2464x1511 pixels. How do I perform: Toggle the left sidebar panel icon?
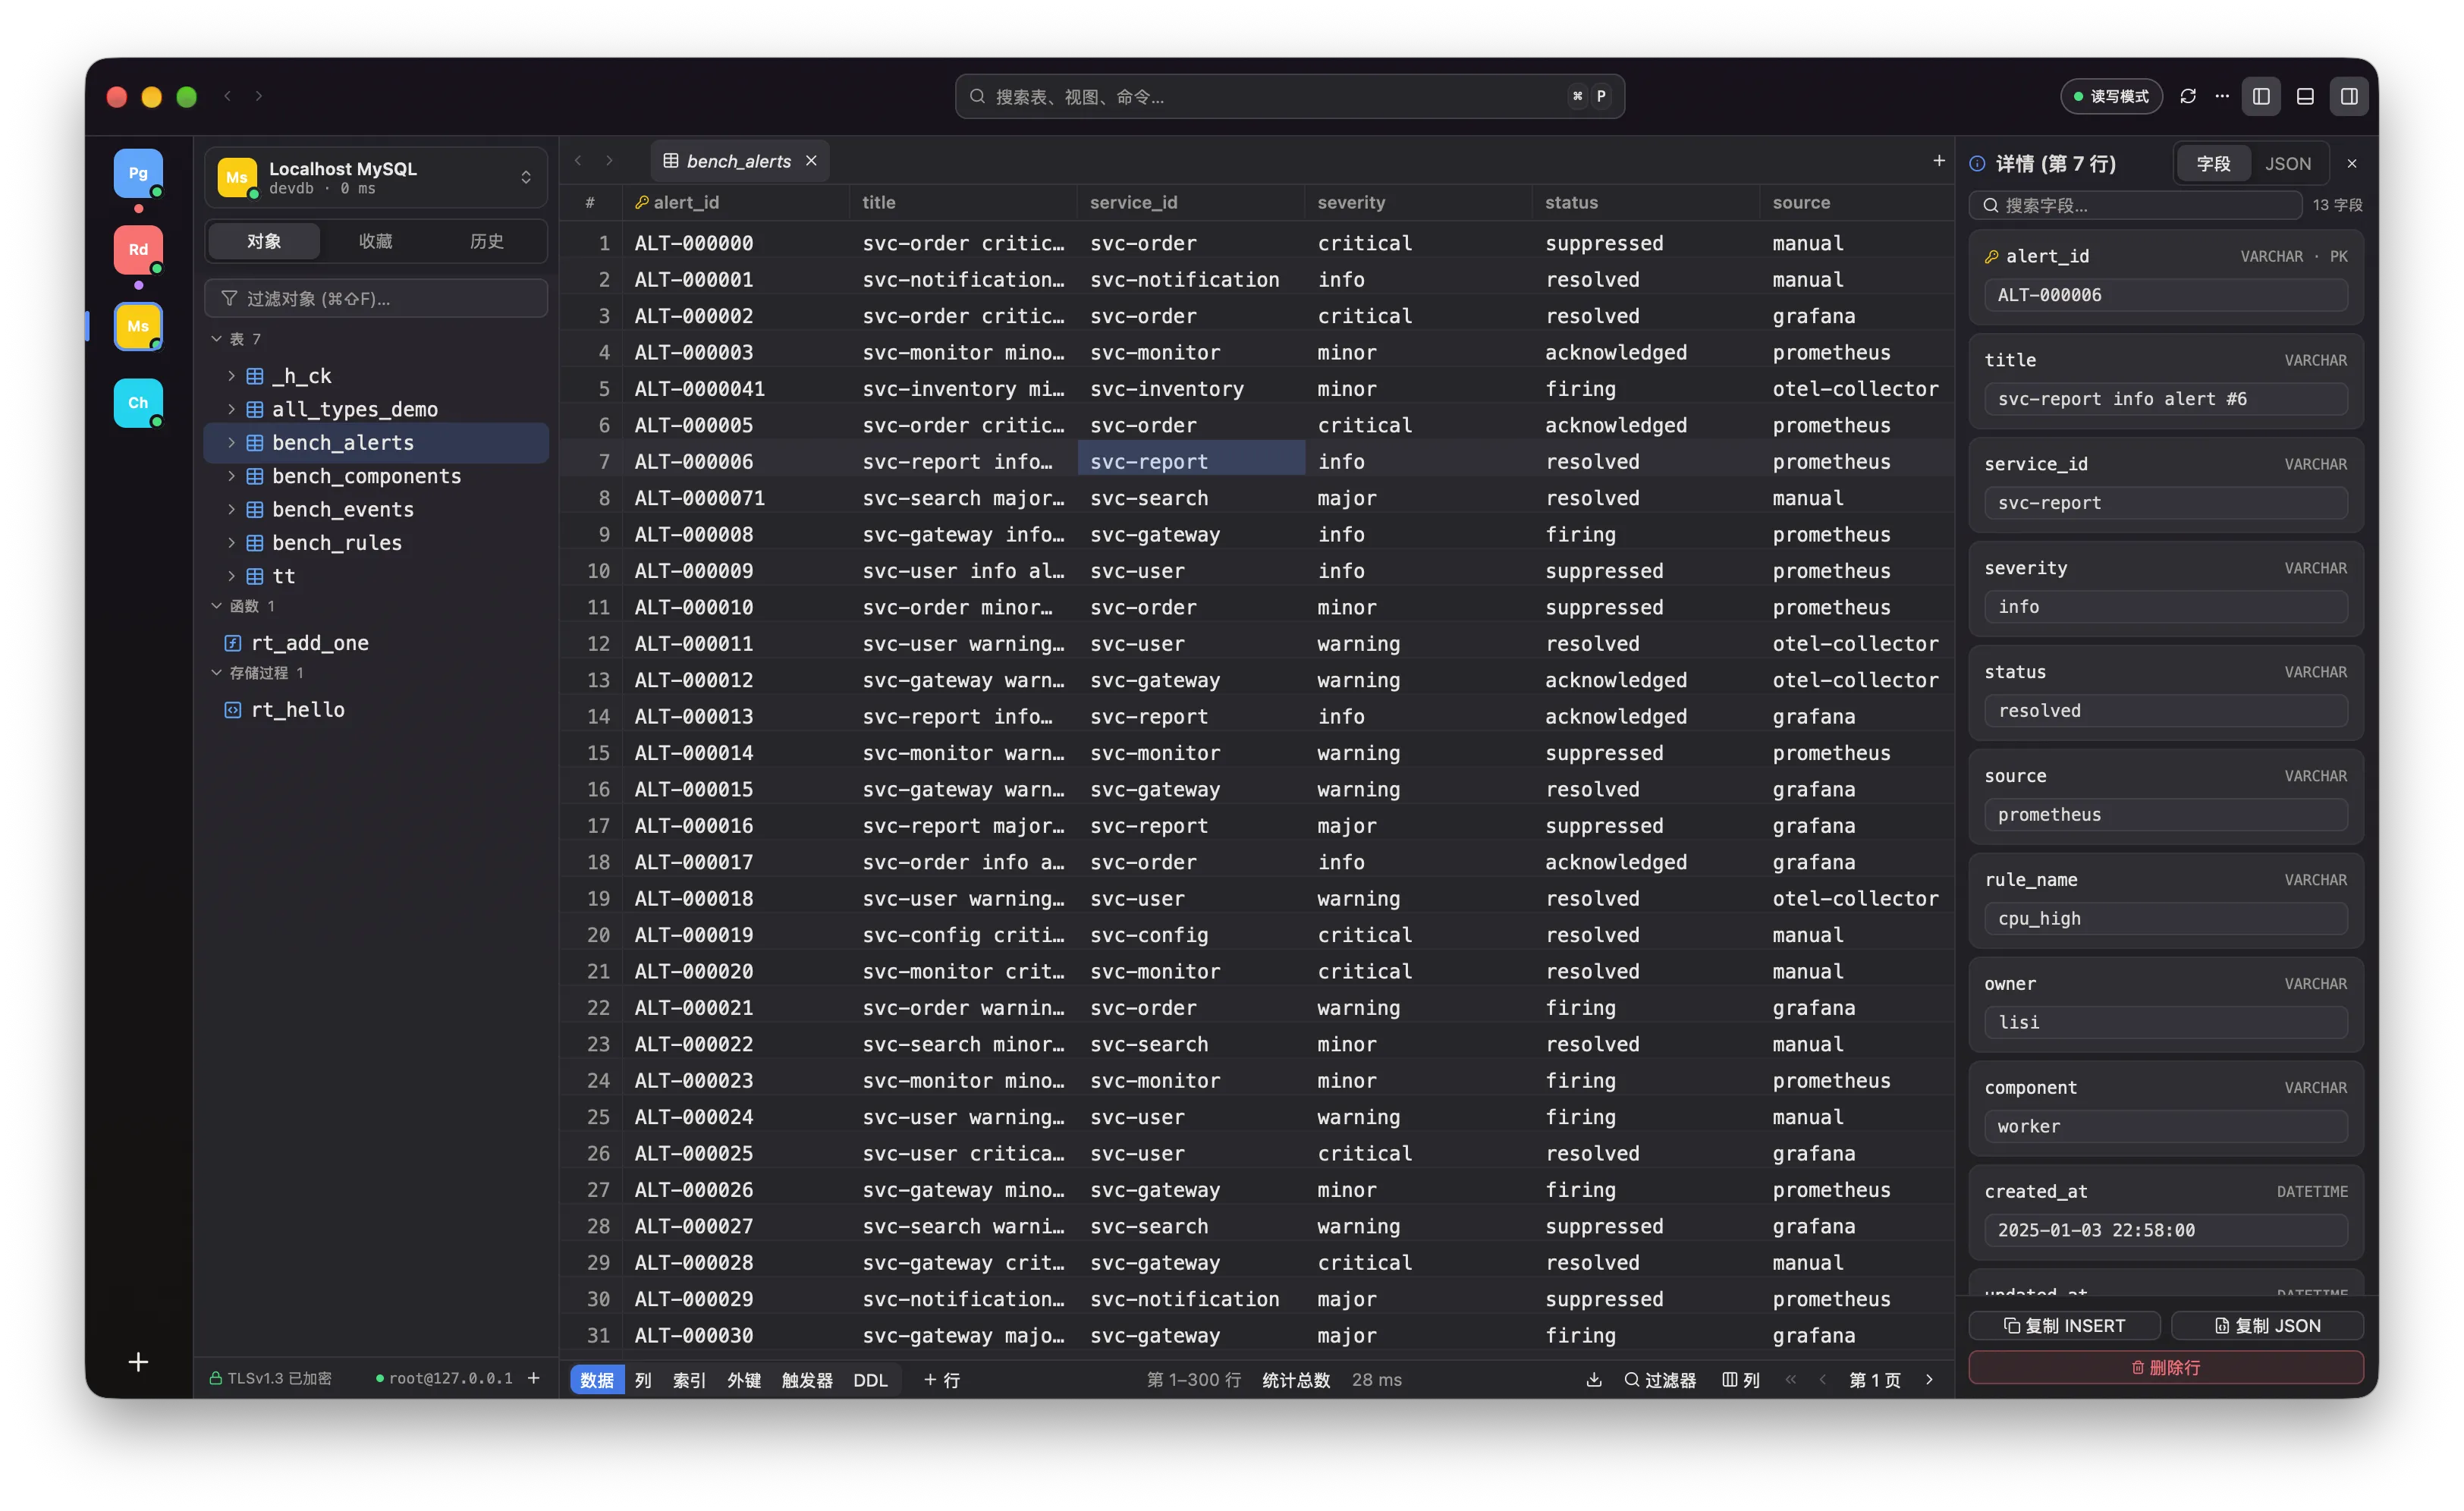pos(2261,96)
